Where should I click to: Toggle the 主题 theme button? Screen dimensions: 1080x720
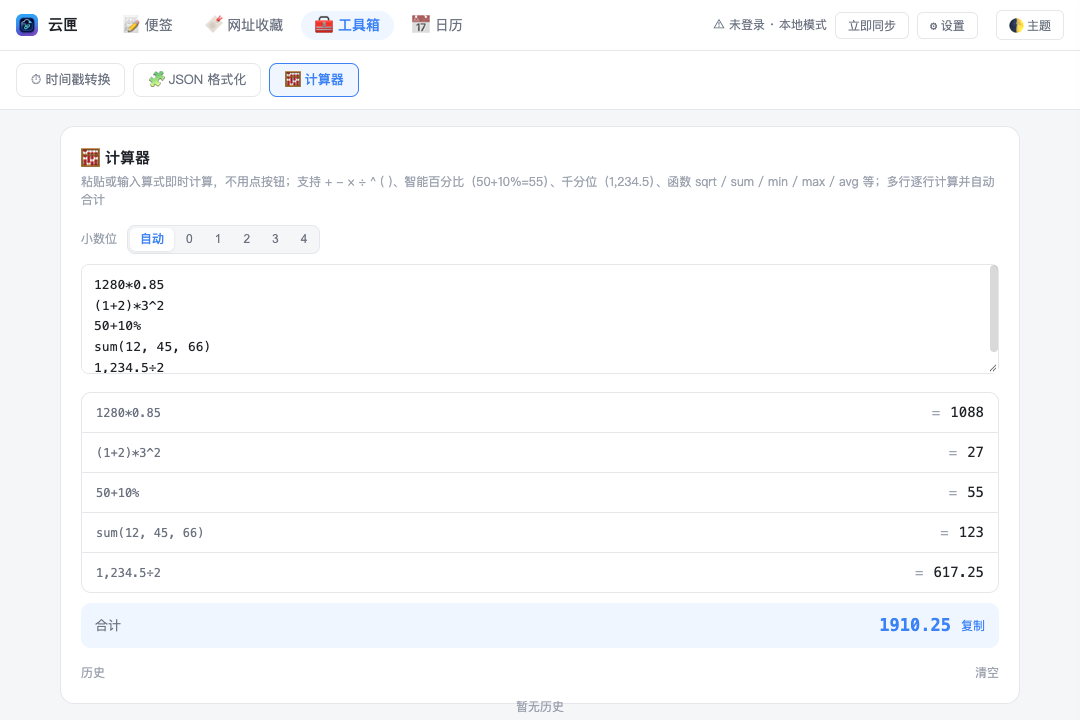(x=1030, y=25)
